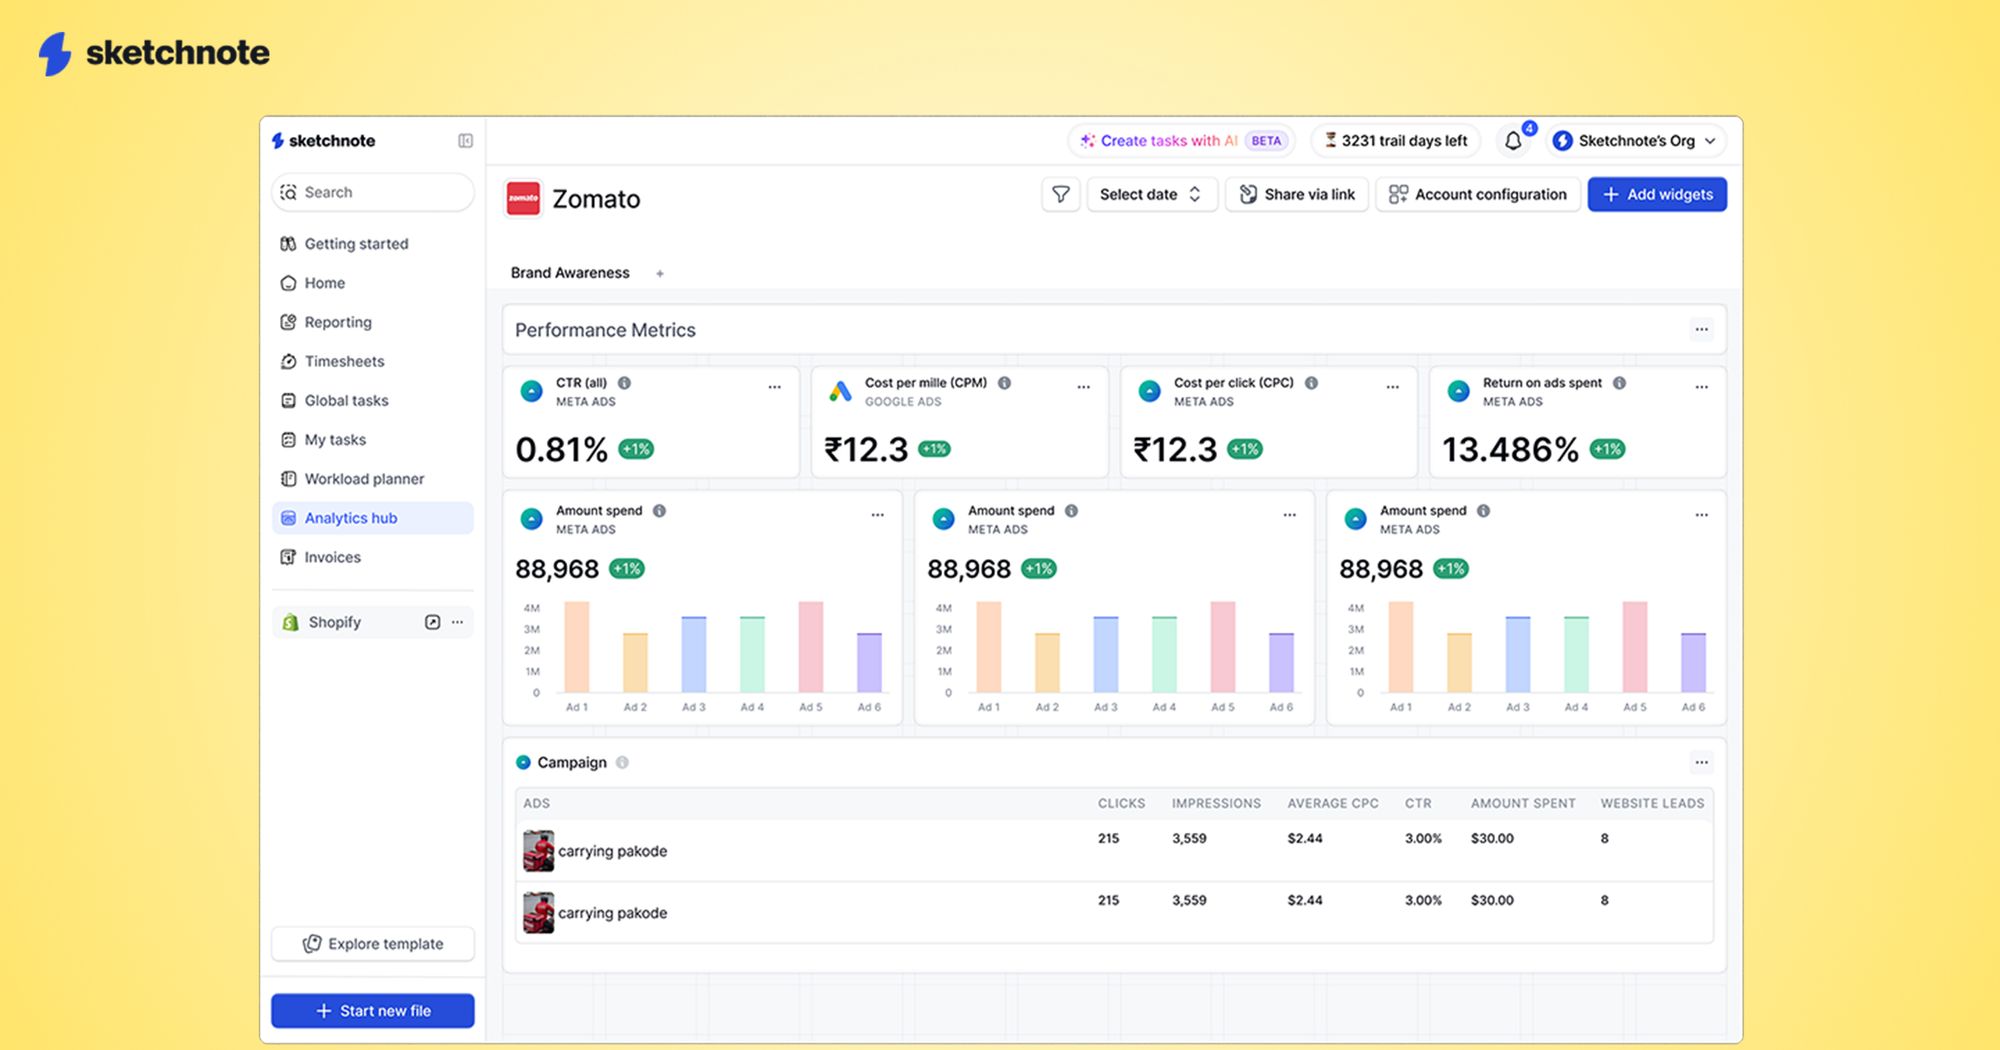Switch to Brand Awareness tab
This screenshot has width=2000, height=1050.
pos(570,273)
